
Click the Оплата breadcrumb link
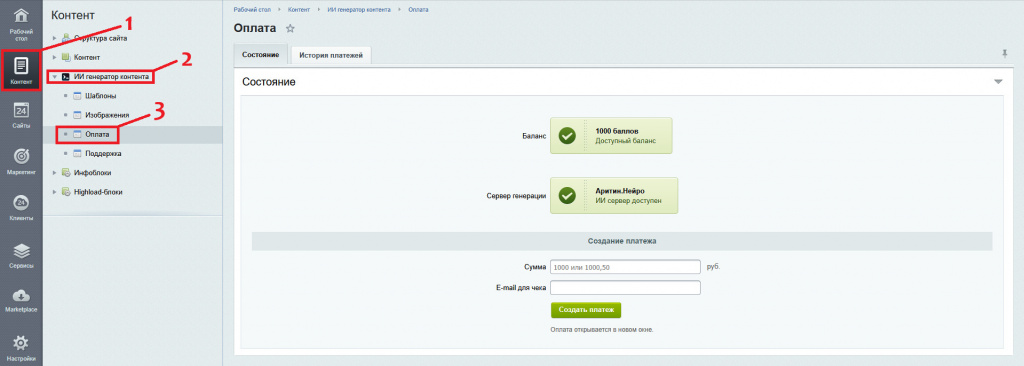pos(419,10)
